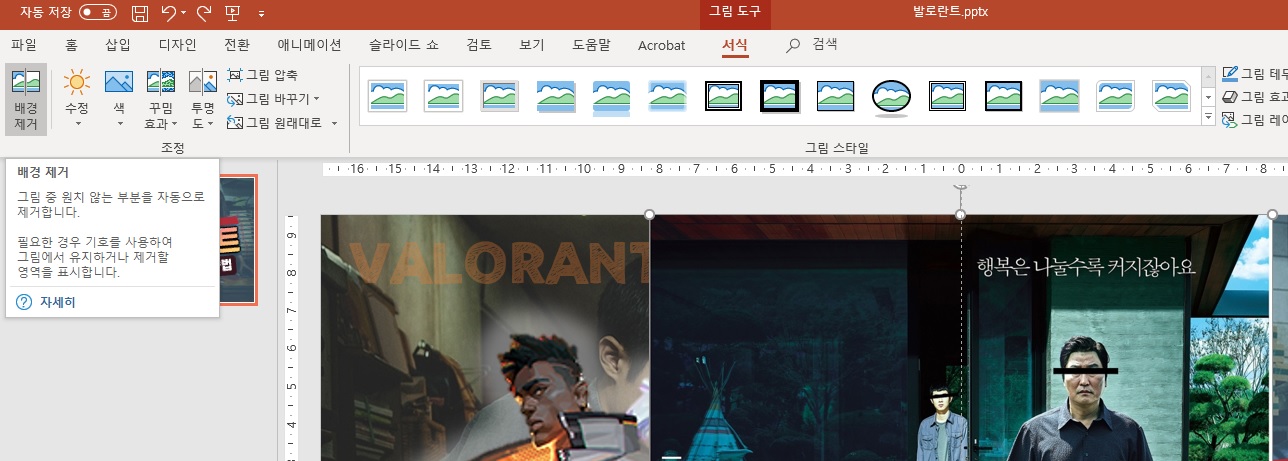Open the Undo history dropdown arrow
This screenshot has width=1288, height=461.
coord(185,13)
